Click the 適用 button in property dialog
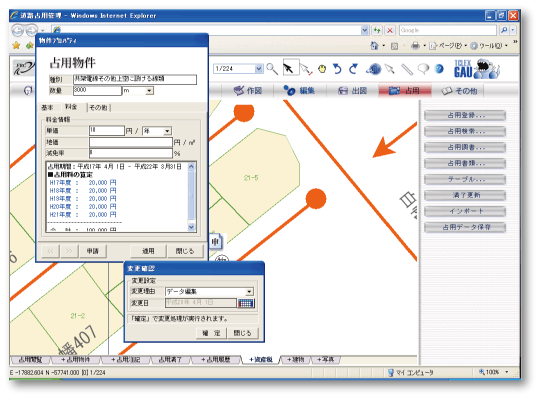This screenshot has width=540, height=399. (148, 251)
